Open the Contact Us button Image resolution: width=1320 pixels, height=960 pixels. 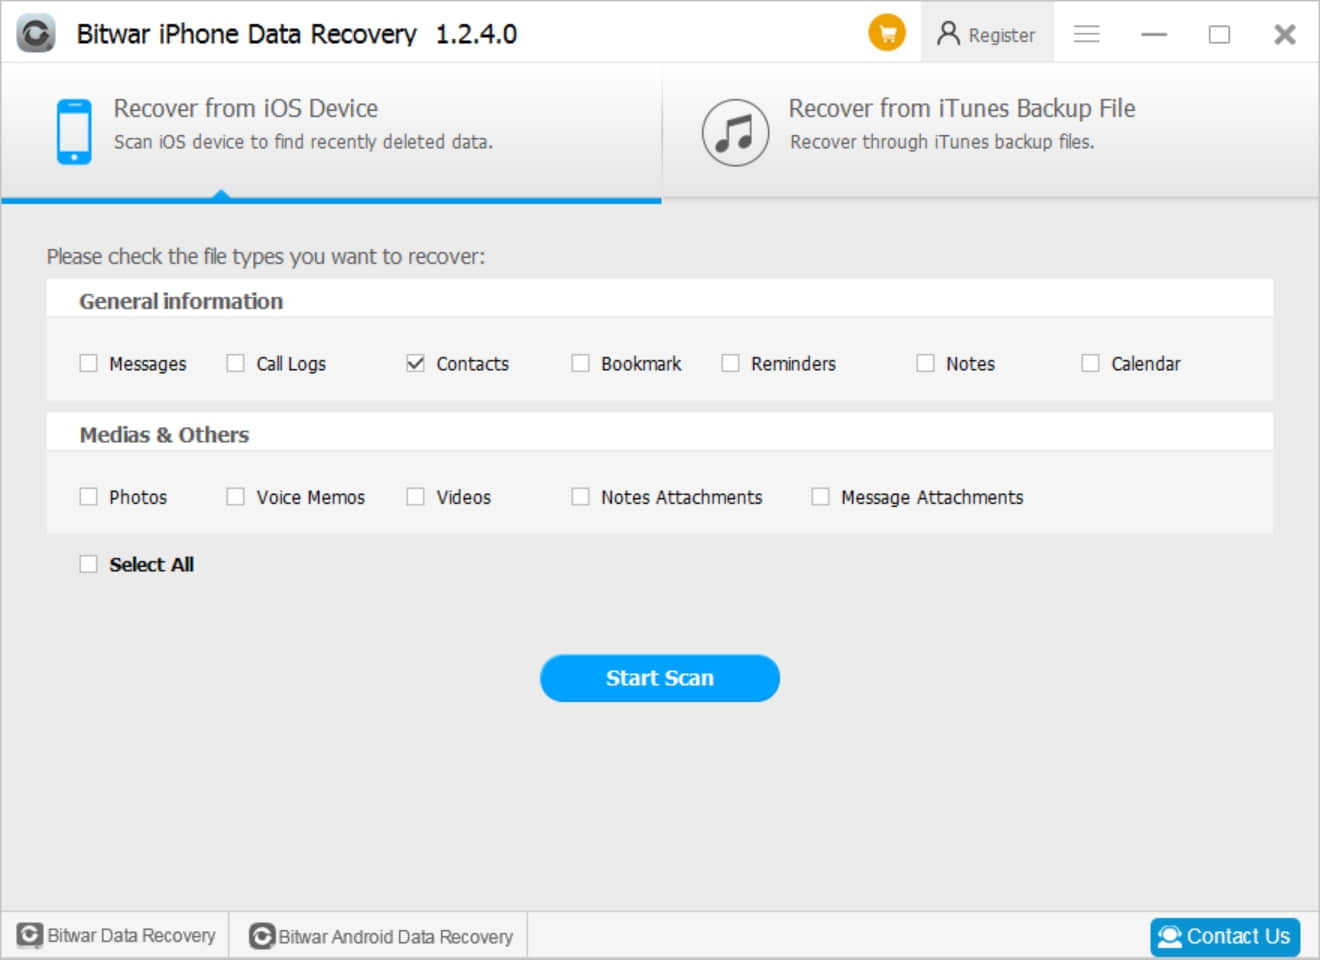tap(1225, 937)
